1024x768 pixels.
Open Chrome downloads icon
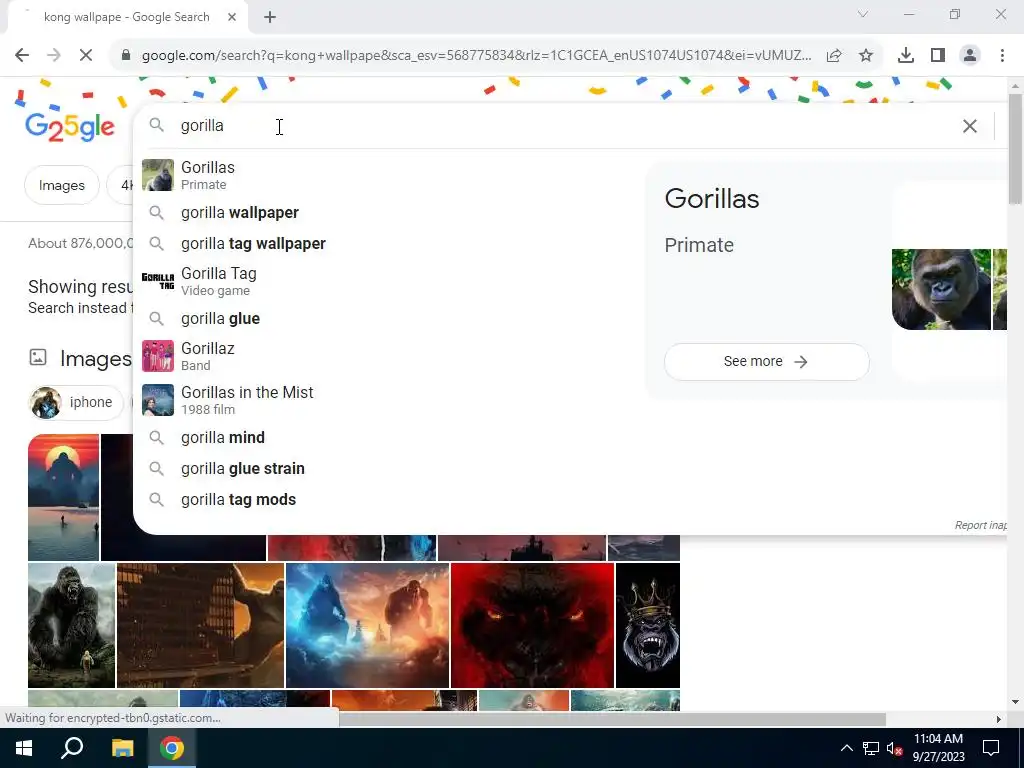pyautogui.click(x=906, y=56)
